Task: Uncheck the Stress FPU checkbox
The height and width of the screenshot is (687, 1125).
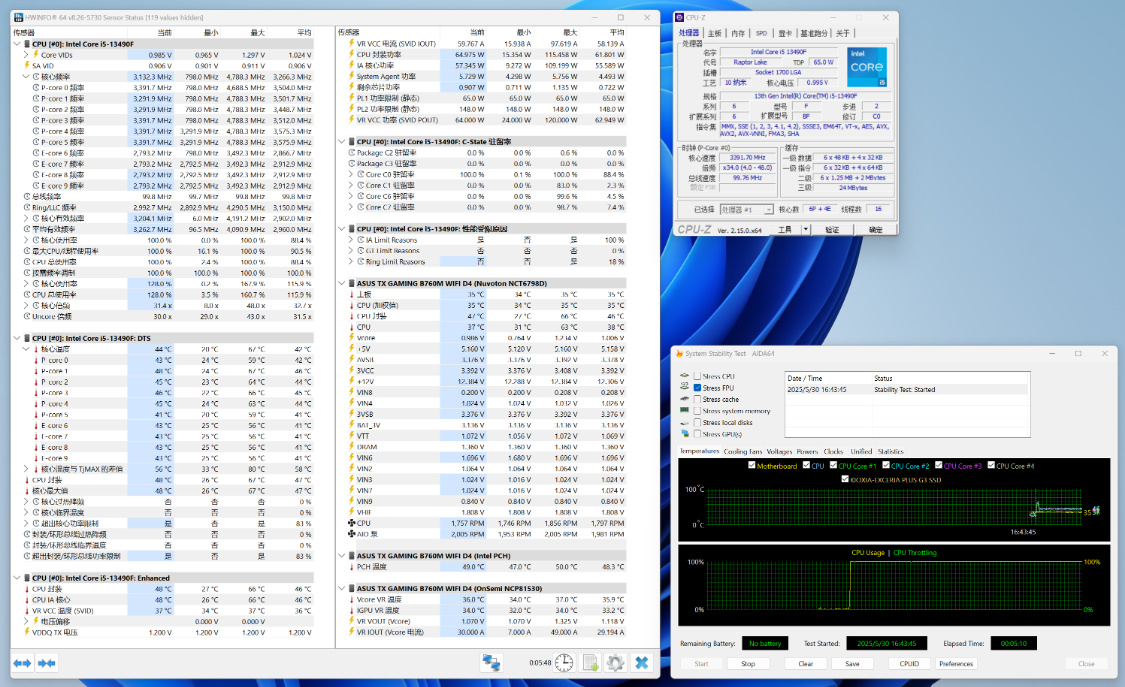Action: (697, 388)
